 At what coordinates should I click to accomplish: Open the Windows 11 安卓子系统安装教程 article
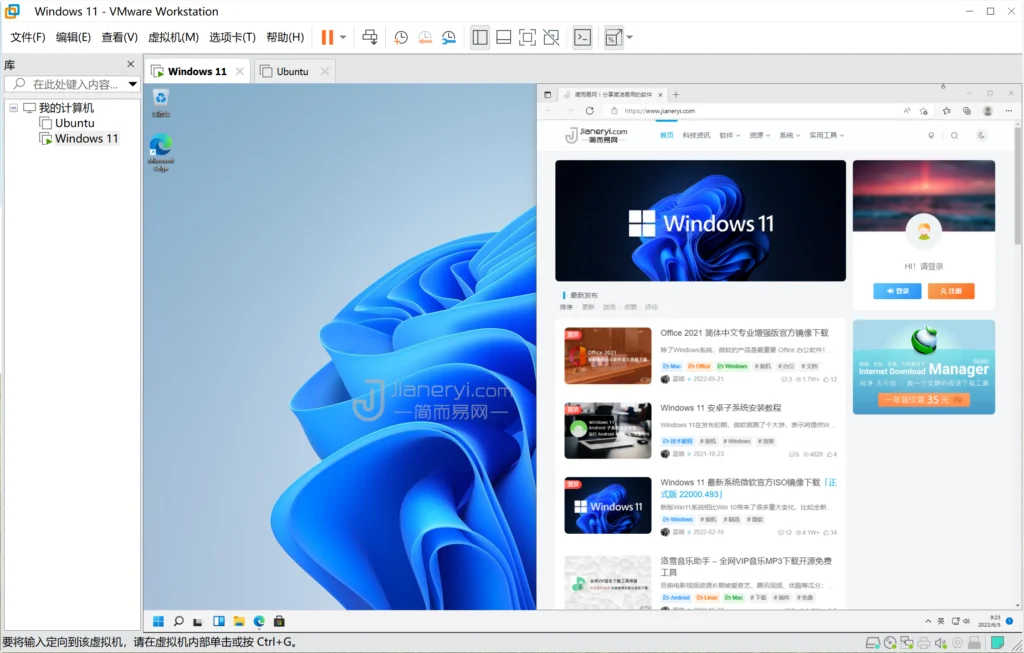[720, 407]
